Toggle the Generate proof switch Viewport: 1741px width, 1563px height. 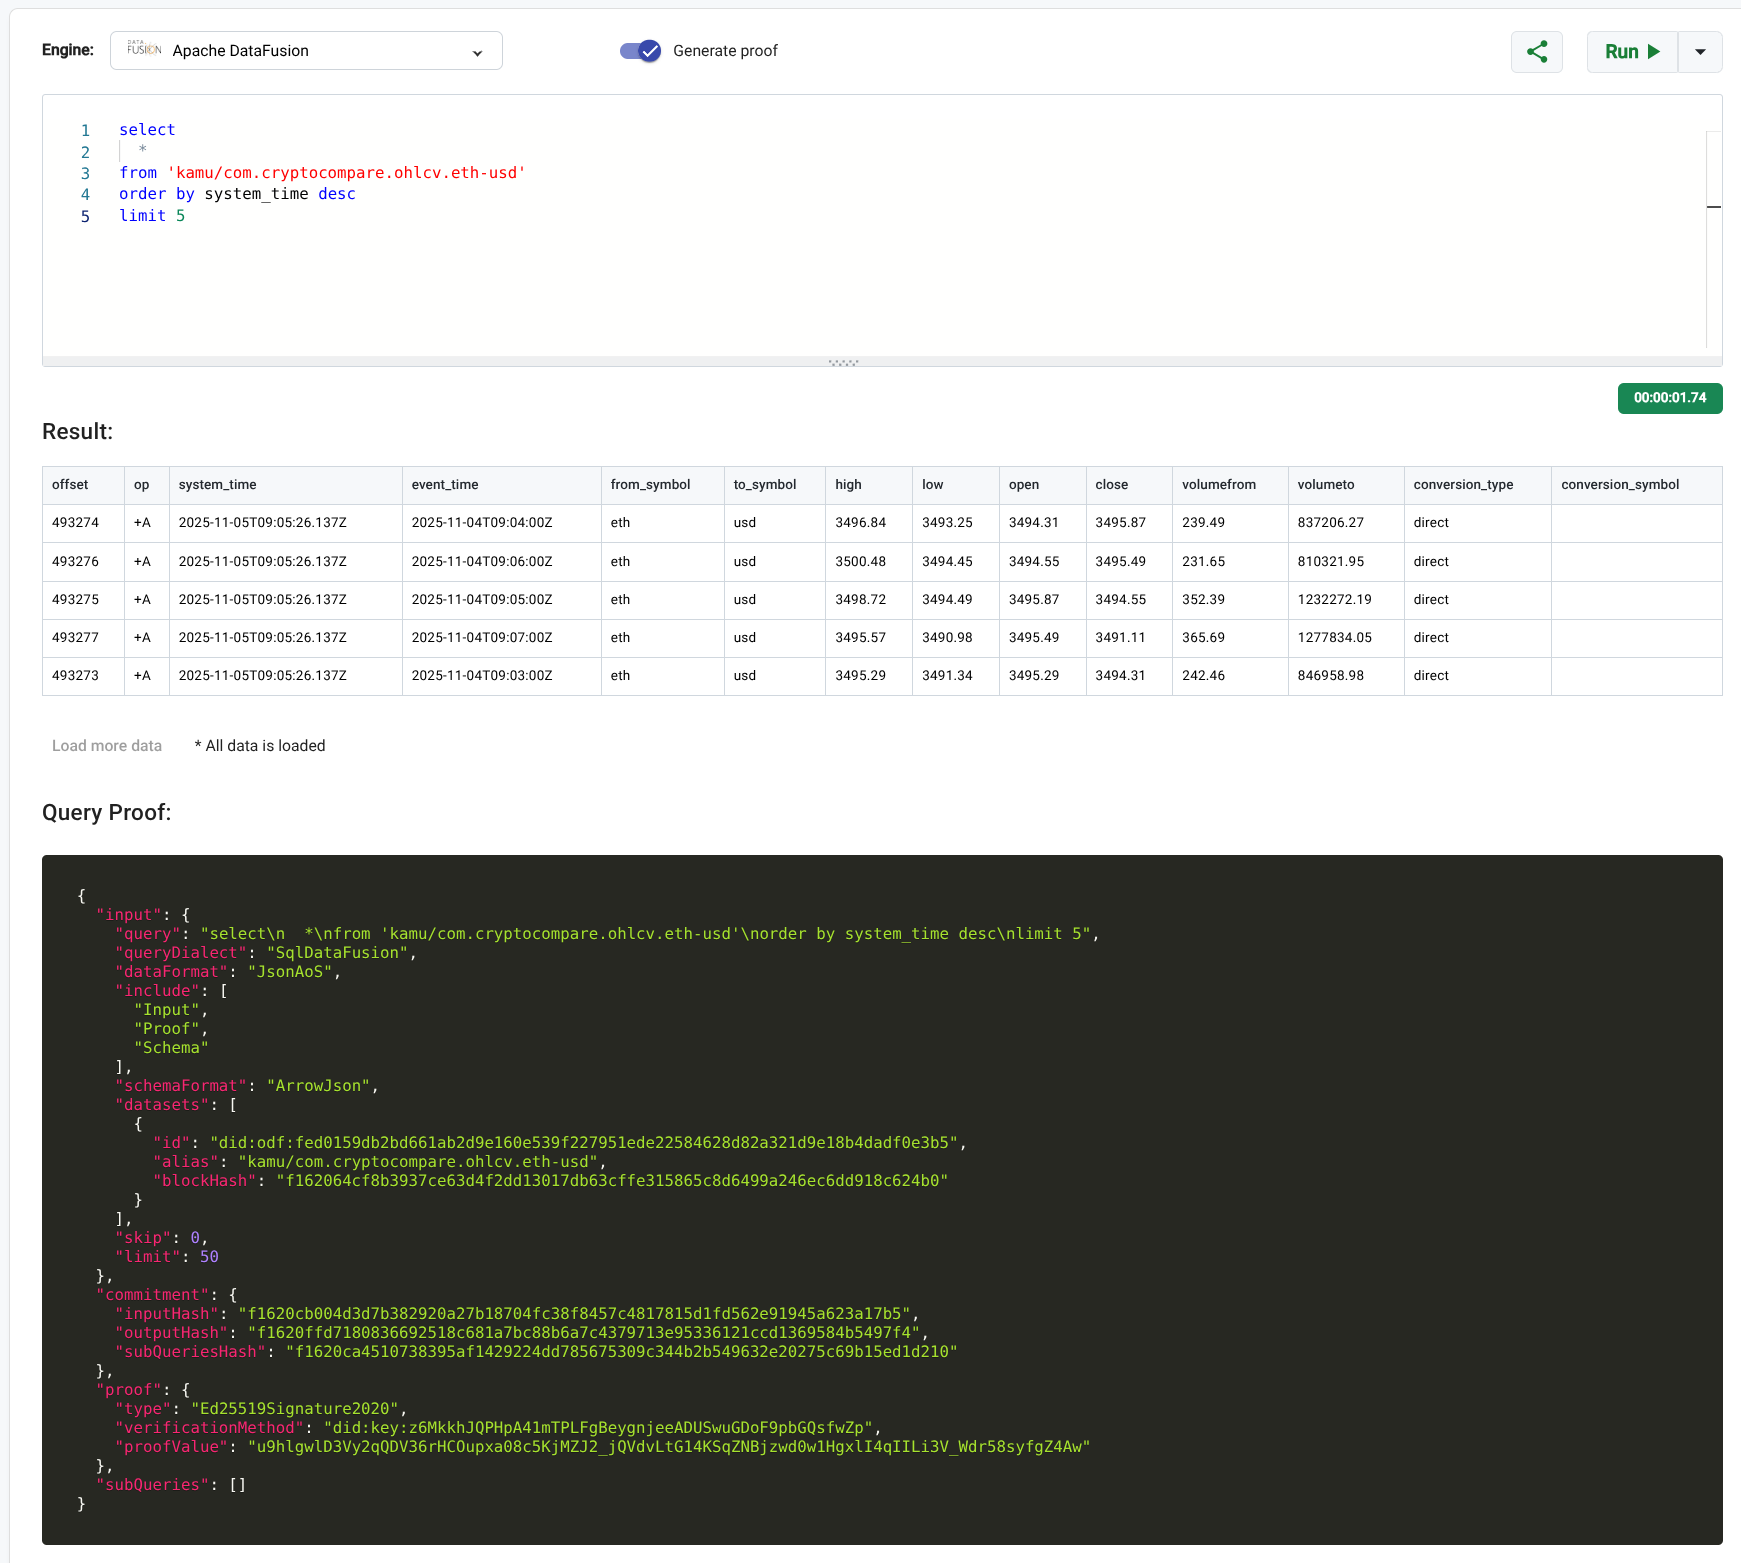pyautogui.click(x=640, y=51)
